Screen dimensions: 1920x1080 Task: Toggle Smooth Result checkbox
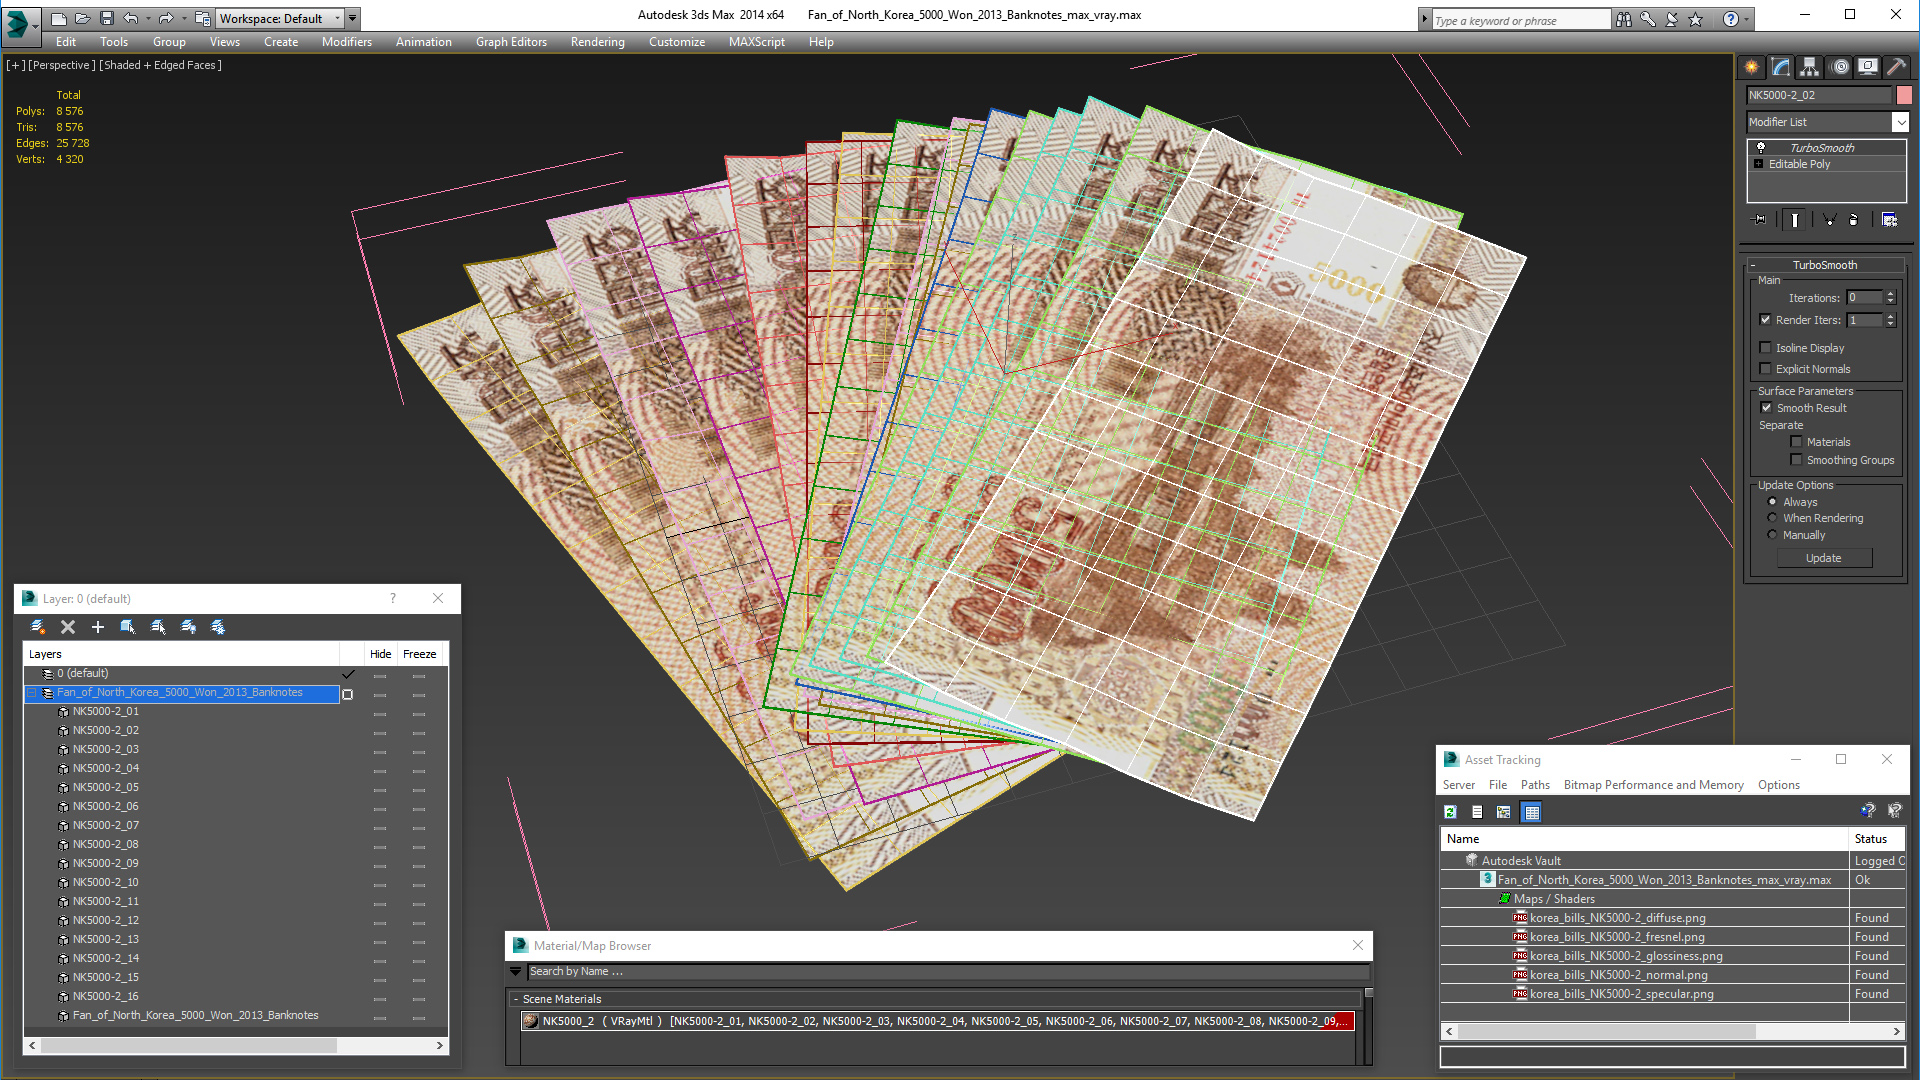point(1767,408)
